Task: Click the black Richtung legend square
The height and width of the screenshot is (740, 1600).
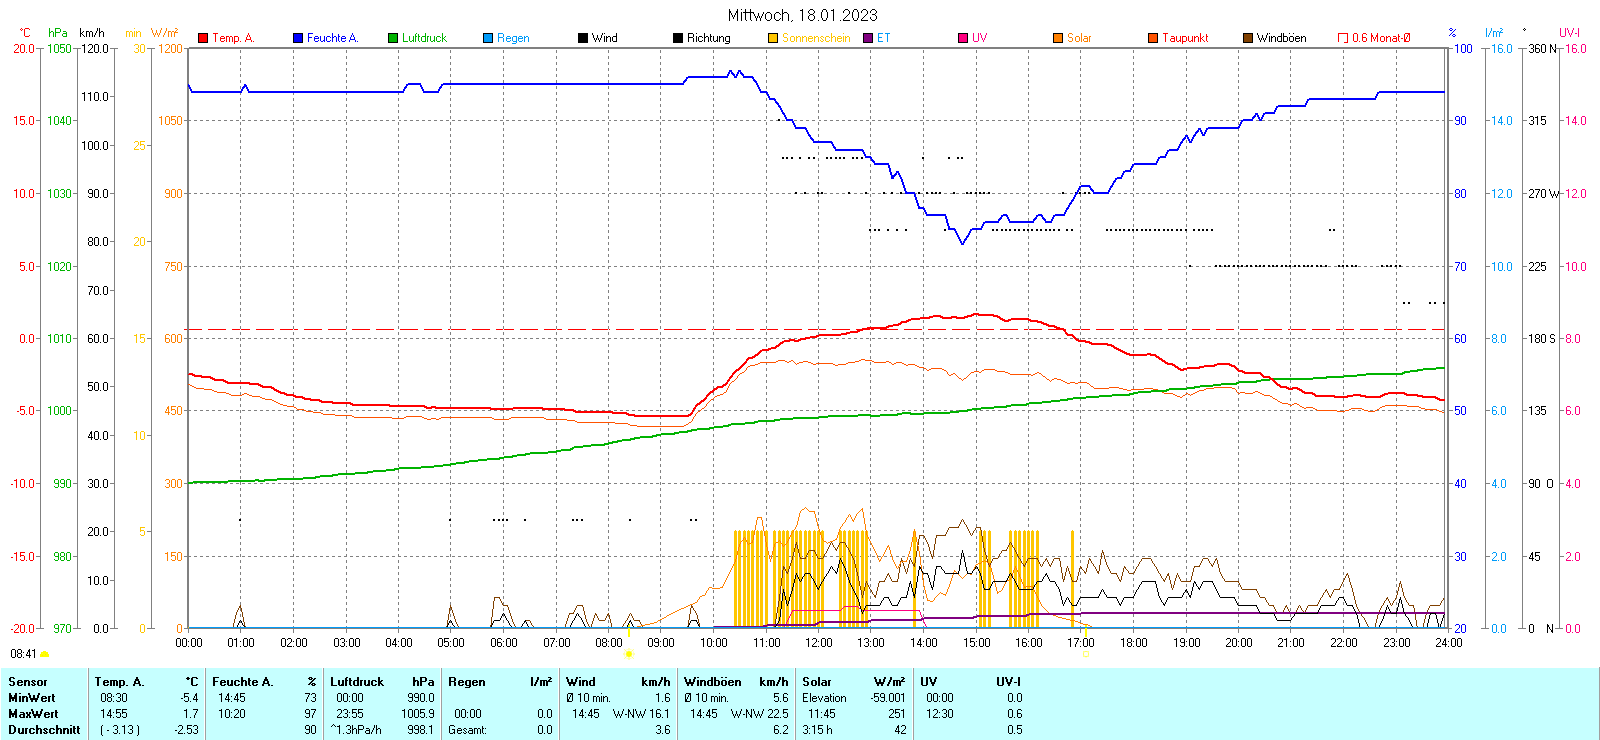Action: (x=678, y=38)
